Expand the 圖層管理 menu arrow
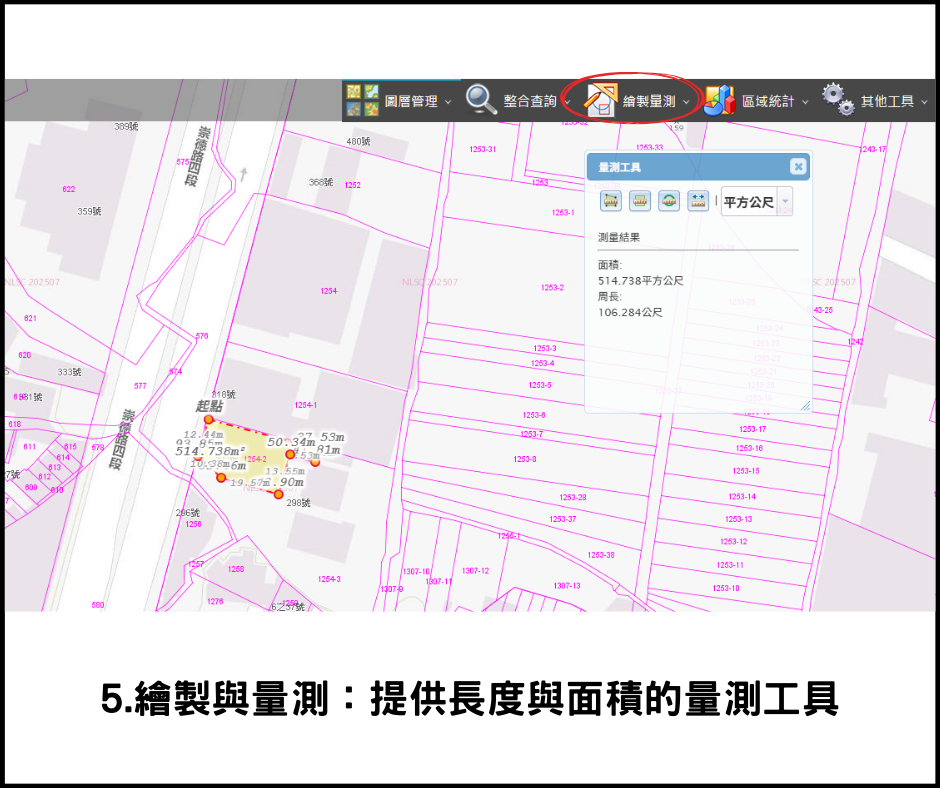 pos(448,102)
